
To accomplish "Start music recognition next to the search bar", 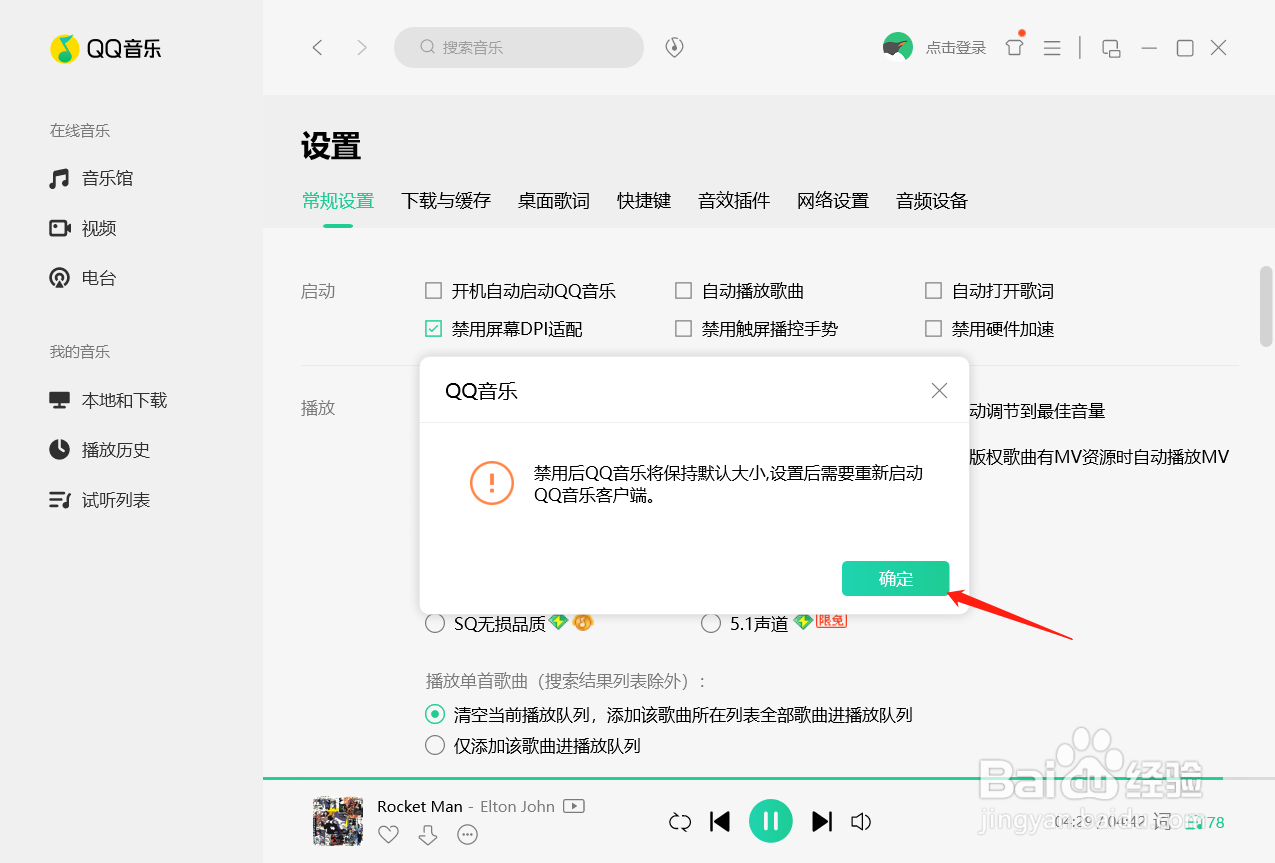I will coord(673,47).
